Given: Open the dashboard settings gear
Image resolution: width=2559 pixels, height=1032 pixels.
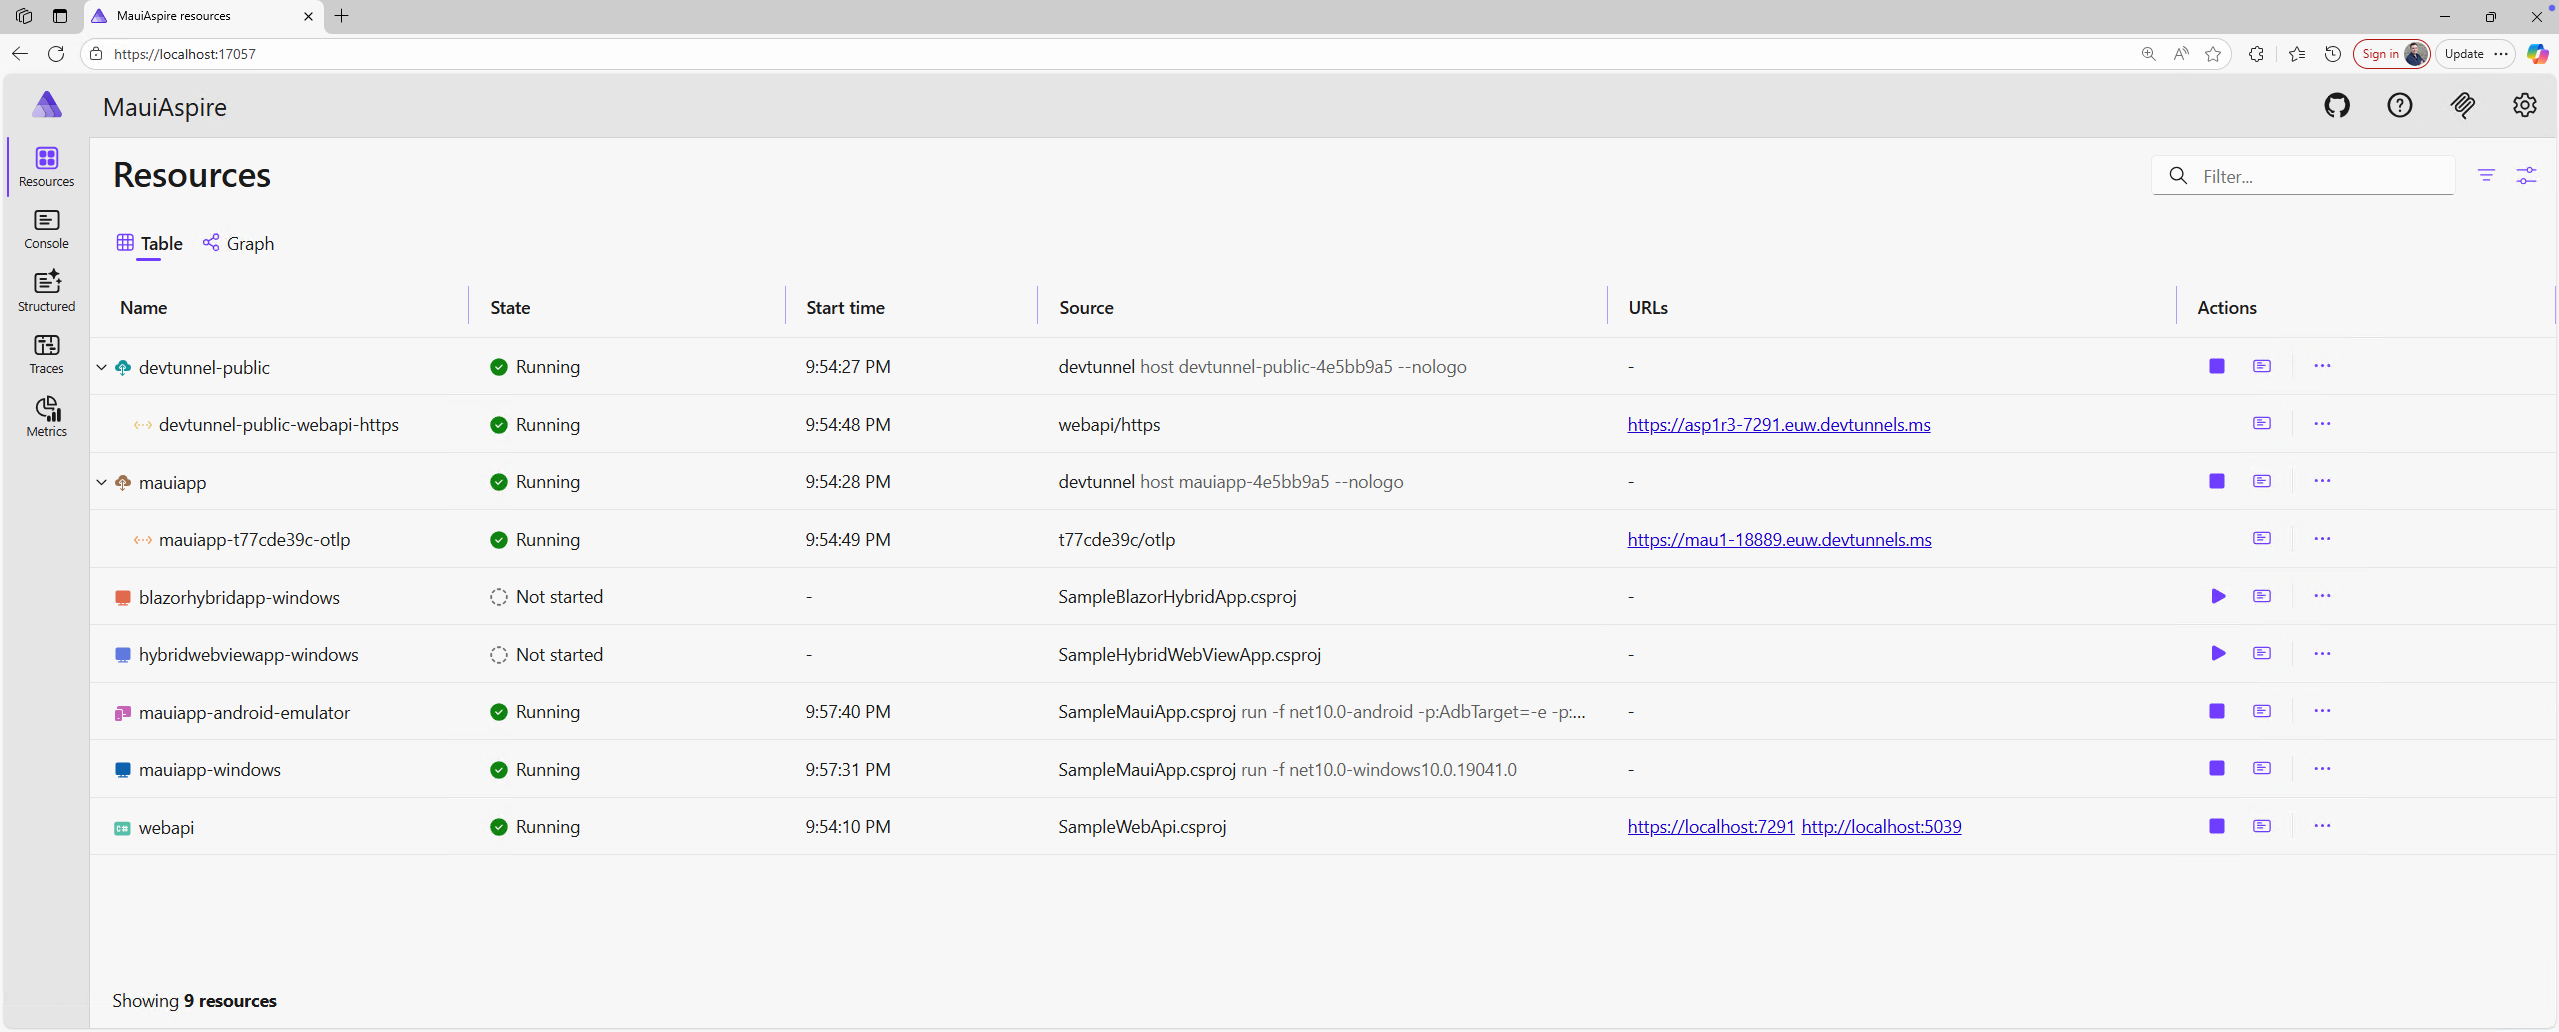Looking at the screenshot, I should 2524,105.
